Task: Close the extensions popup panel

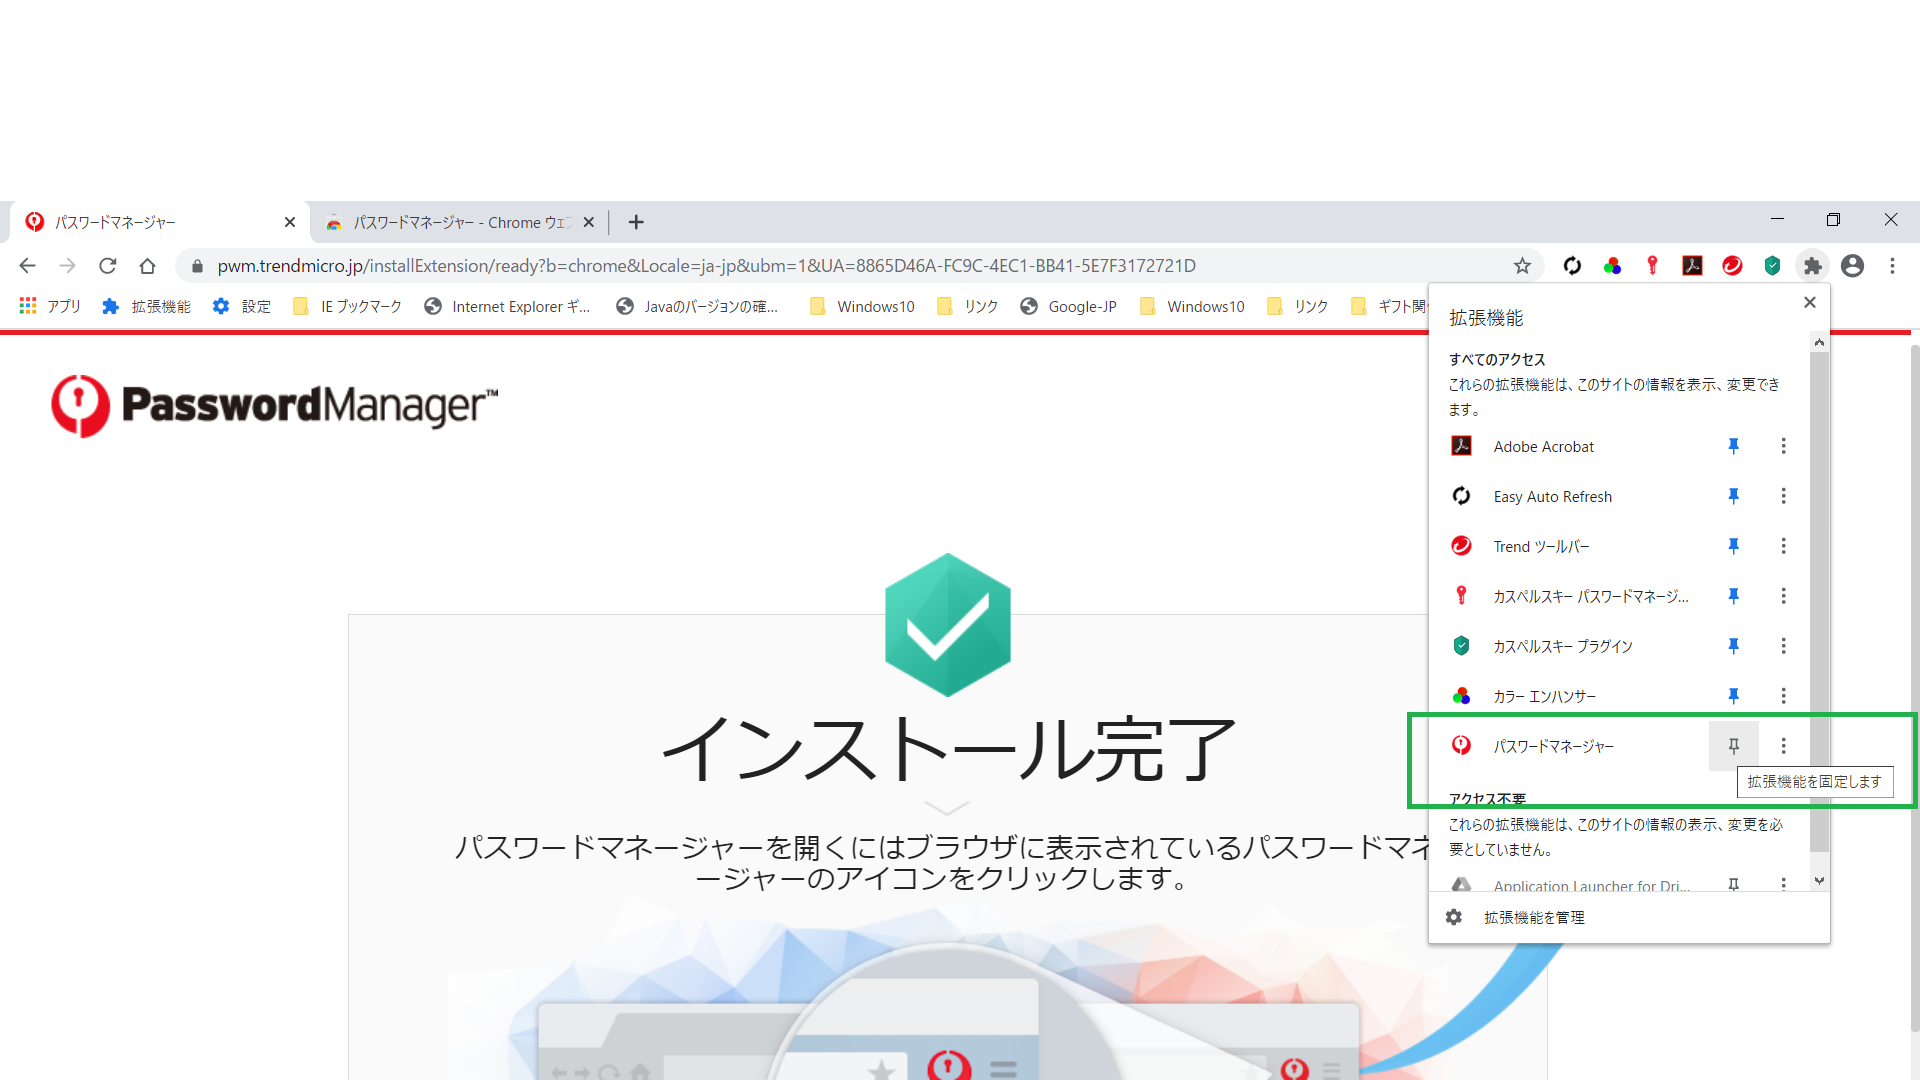Action: tap(1809, 303)
